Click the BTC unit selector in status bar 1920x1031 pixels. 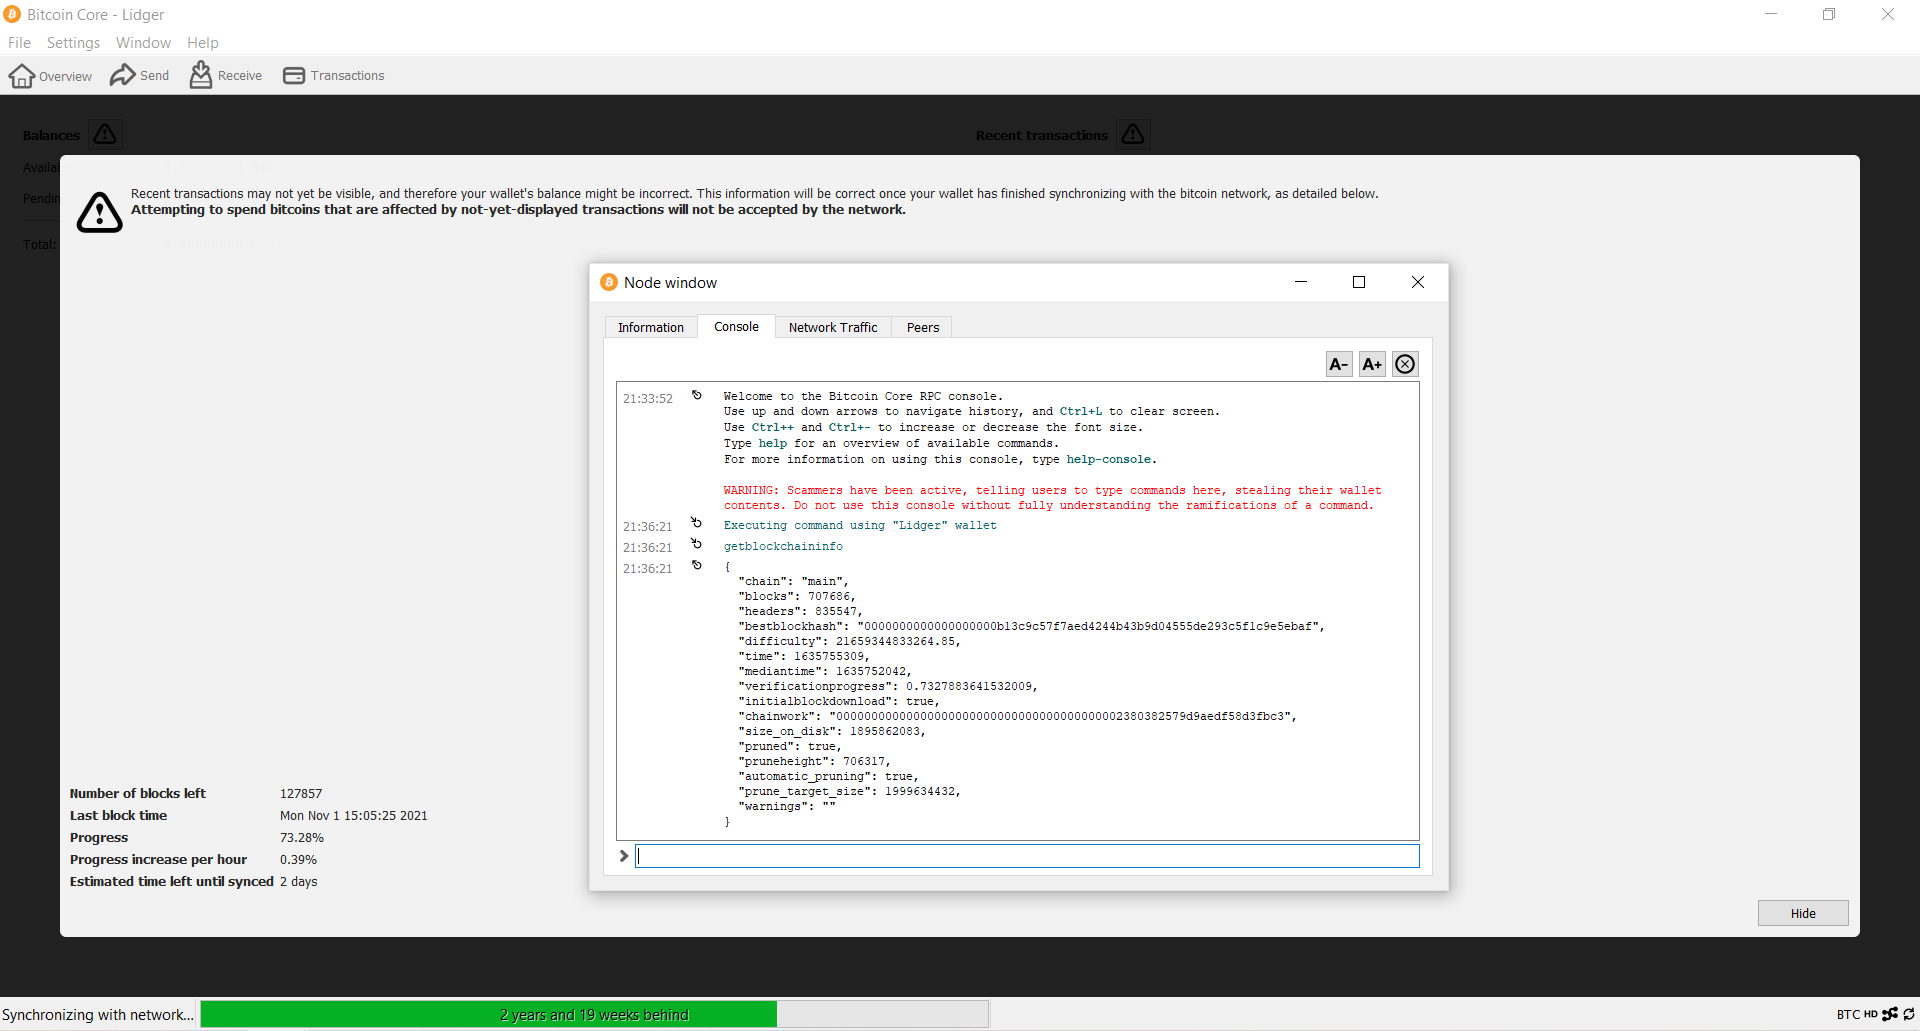point(1847,1014)
